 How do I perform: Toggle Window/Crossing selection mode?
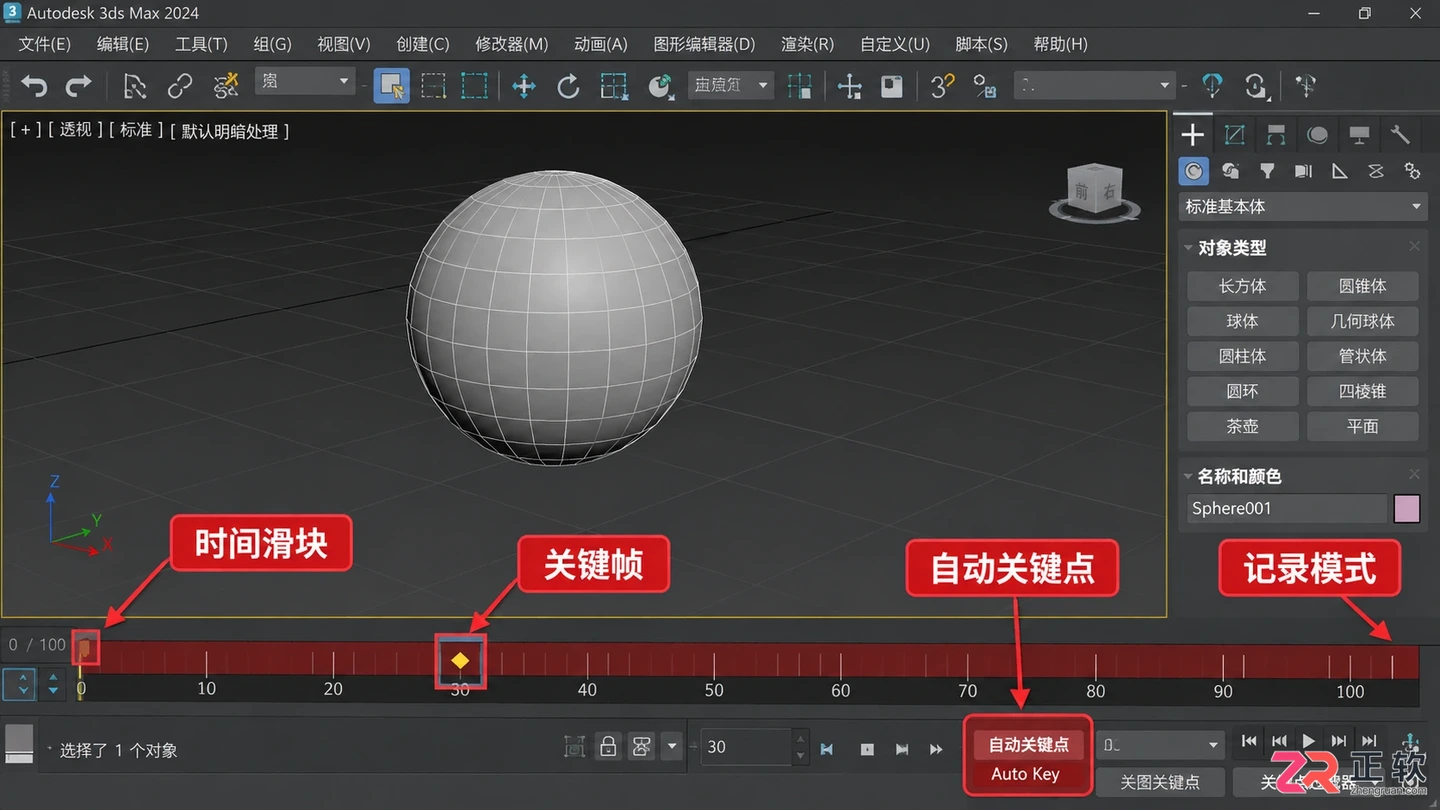tap(474, 86)
